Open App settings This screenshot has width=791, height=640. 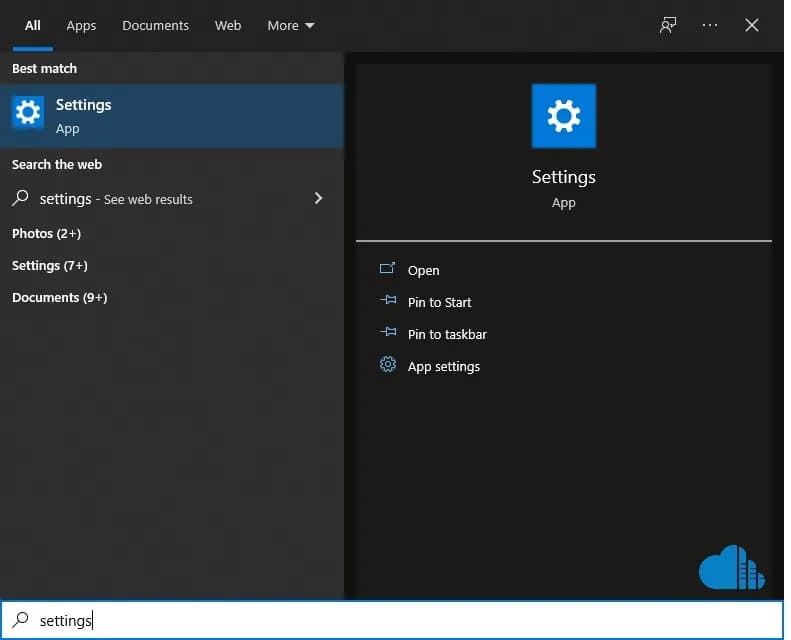click(444, 367)
